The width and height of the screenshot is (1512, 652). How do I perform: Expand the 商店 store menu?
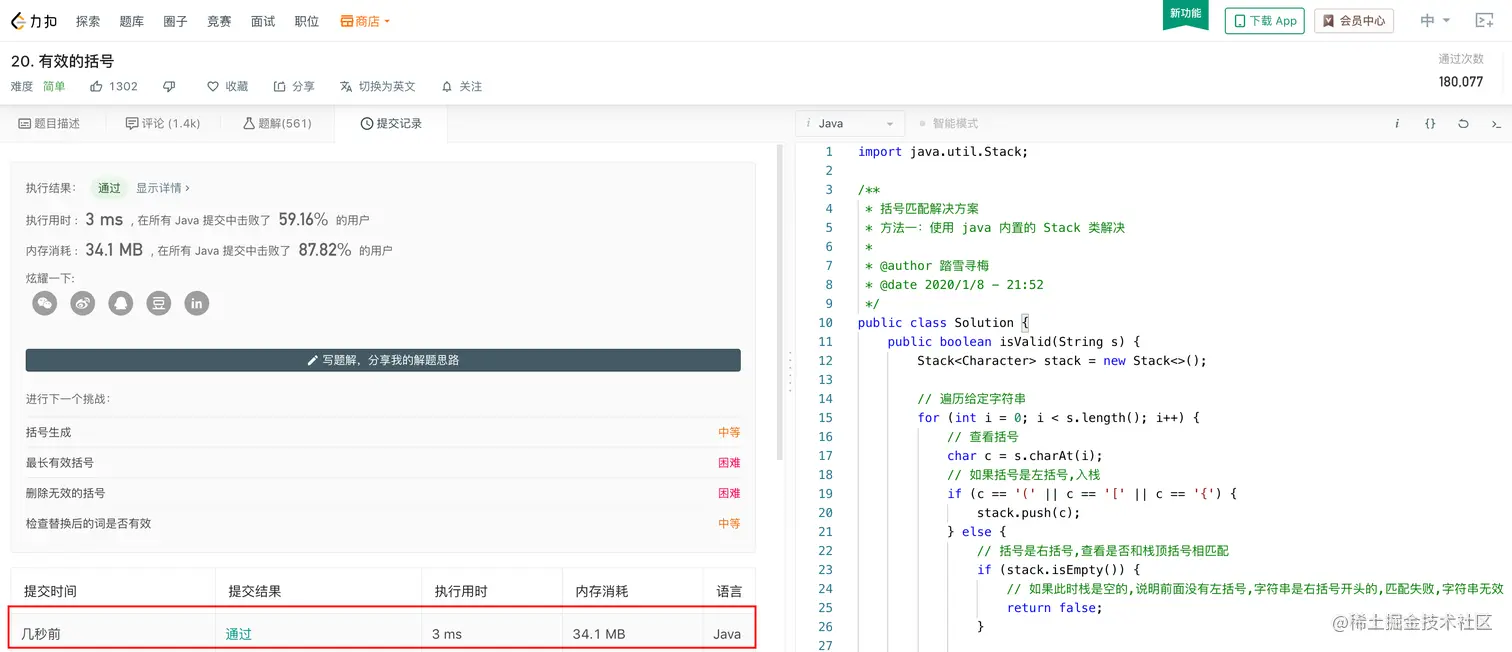click(x=365, y=21)
